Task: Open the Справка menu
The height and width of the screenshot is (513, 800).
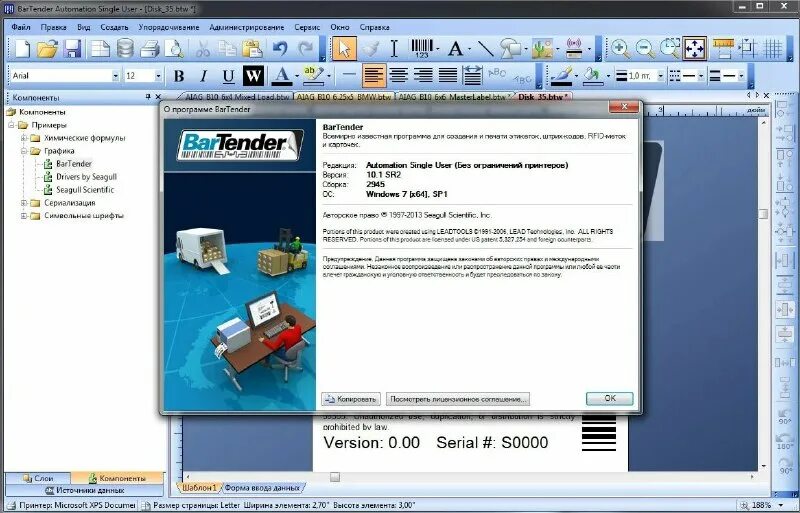Action: pos(374,27)
